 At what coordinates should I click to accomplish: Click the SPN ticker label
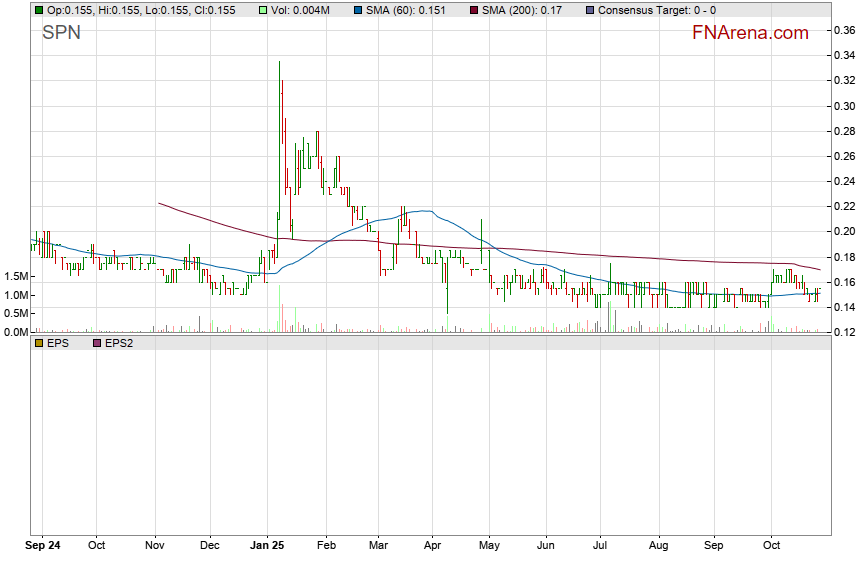coord(61,33)
